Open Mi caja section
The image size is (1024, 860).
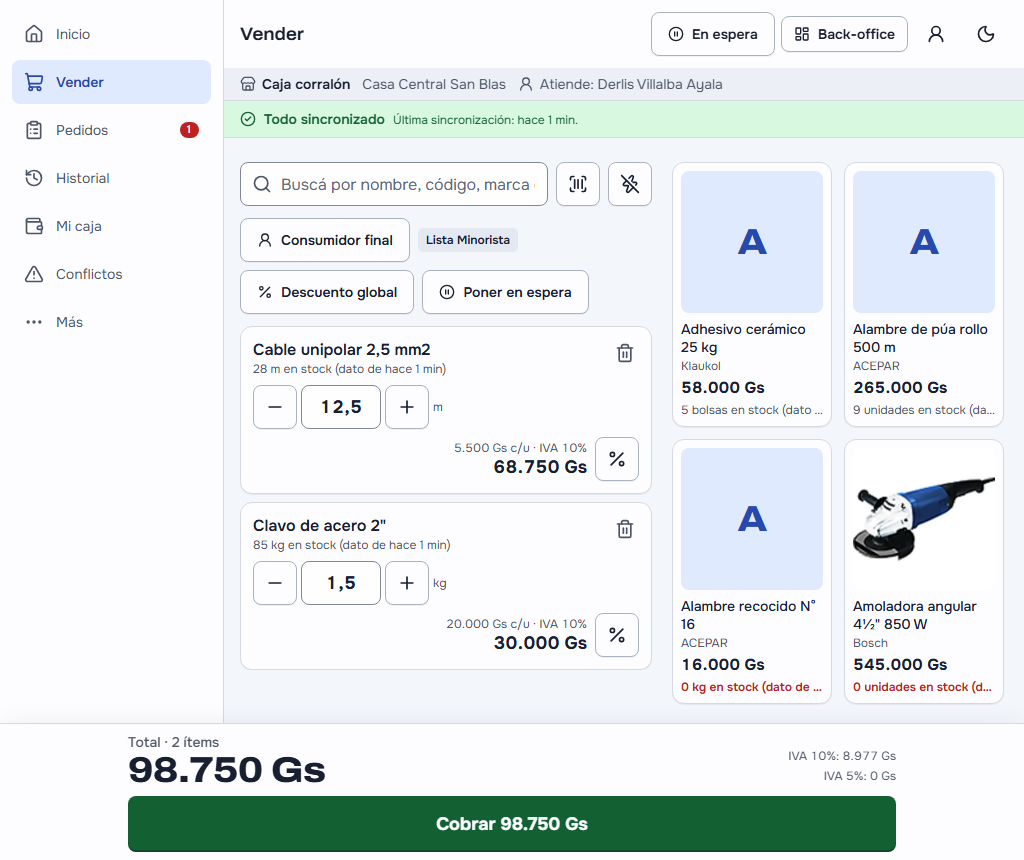coord(112,226)
